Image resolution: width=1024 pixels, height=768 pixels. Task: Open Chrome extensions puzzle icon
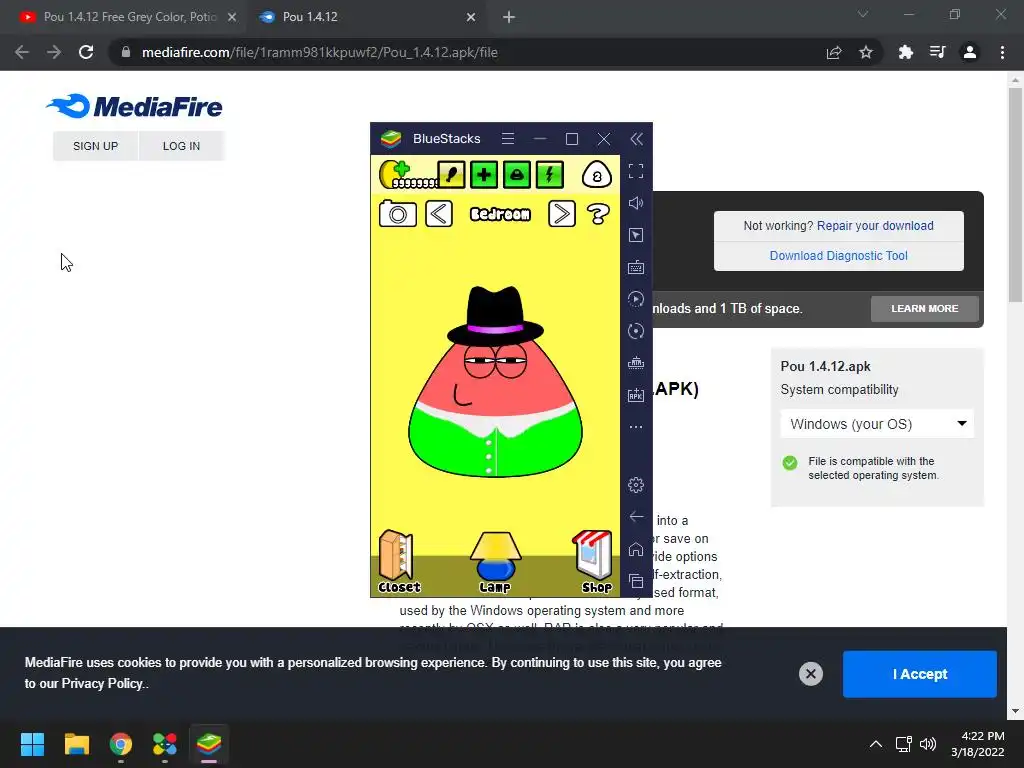(906, 52)
